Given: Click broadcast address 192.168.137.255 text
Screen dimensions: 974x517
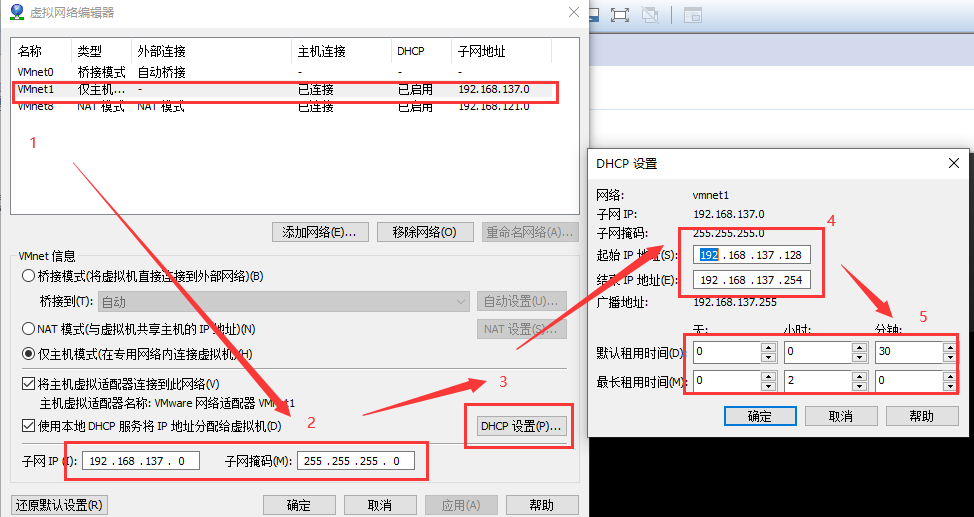Looking at the screenshot, I should point(735,303).
